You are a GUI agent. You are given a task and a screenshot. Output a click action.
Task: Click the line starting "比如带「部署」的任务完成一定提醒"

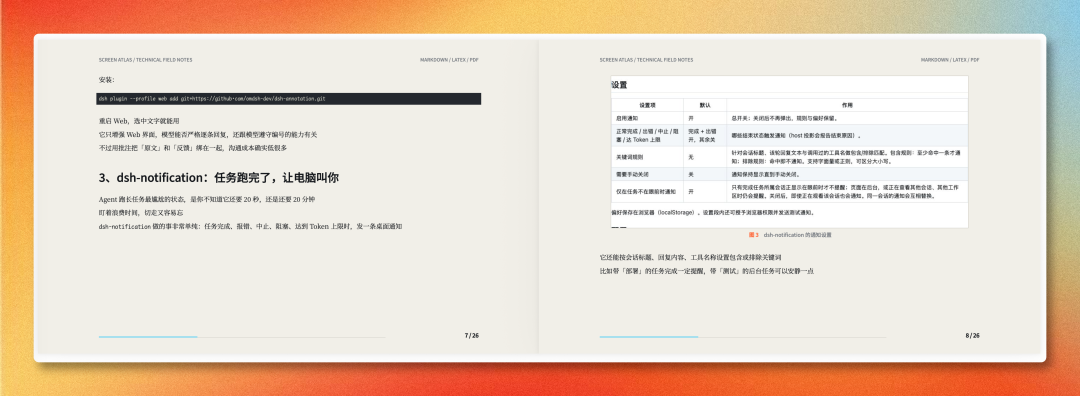(707, 271)
